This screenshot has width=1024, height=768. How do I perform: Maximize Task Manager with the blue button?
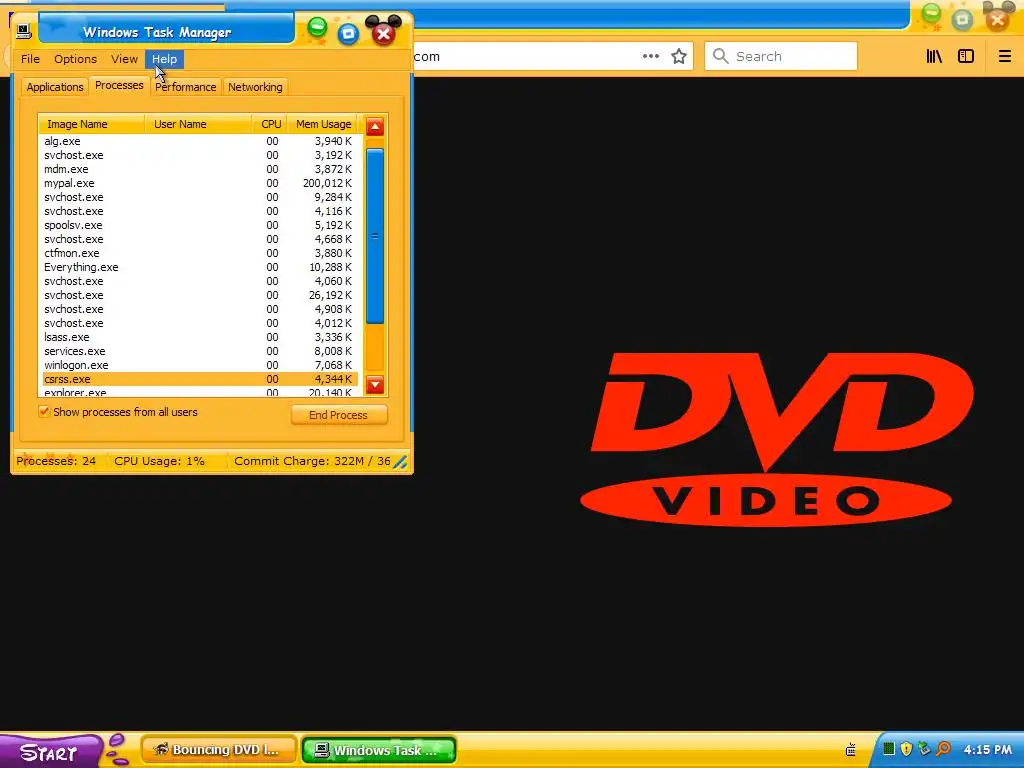(349, 33)
